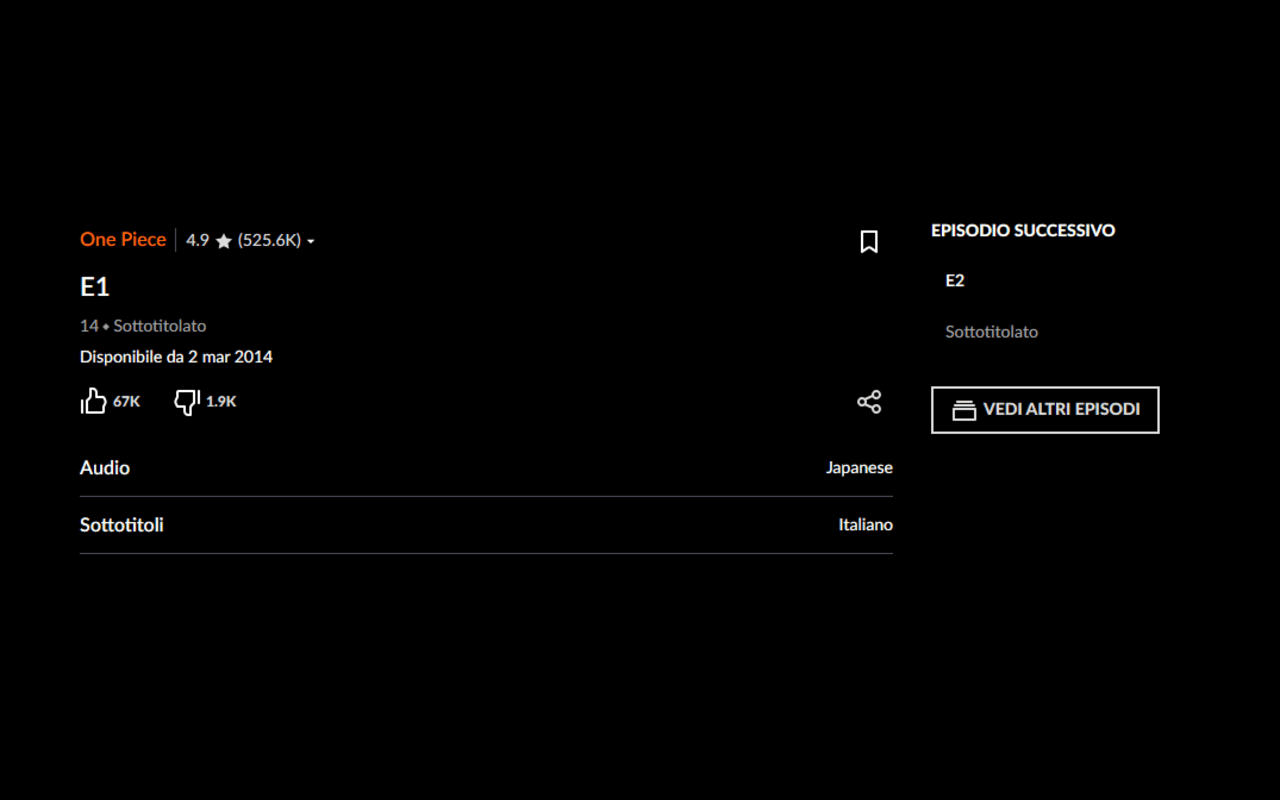Open the next episode E2
This screenshot has width=1280, height=800.
[x=955, y=281]
